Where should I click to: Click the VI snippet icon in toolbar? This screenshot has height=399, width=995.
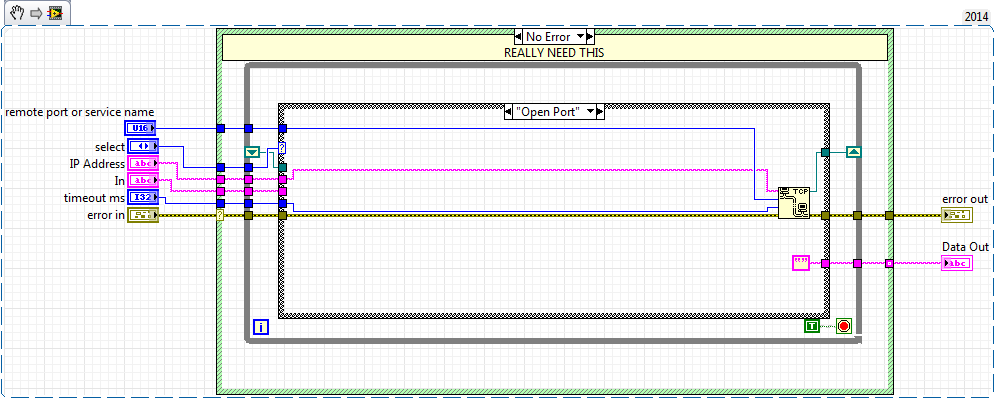55,13
